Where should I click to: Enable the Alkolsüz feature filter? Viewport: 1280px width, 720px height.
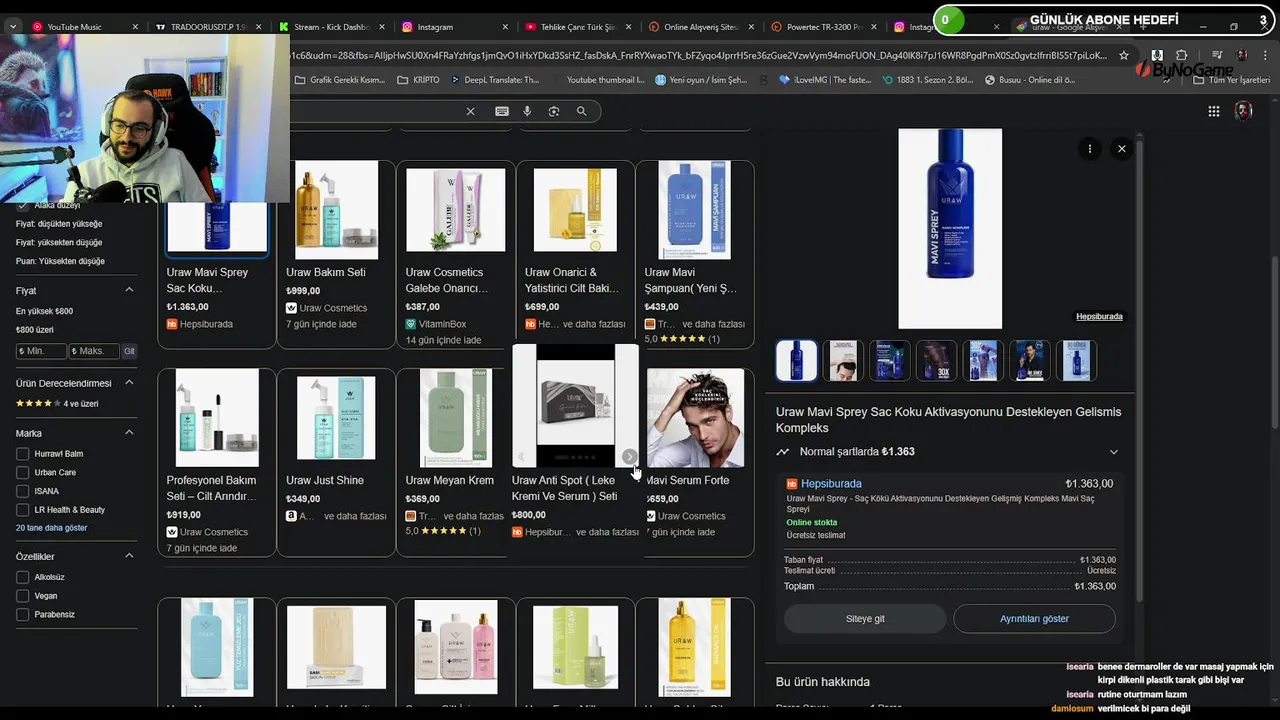click(x=23, y=577)
